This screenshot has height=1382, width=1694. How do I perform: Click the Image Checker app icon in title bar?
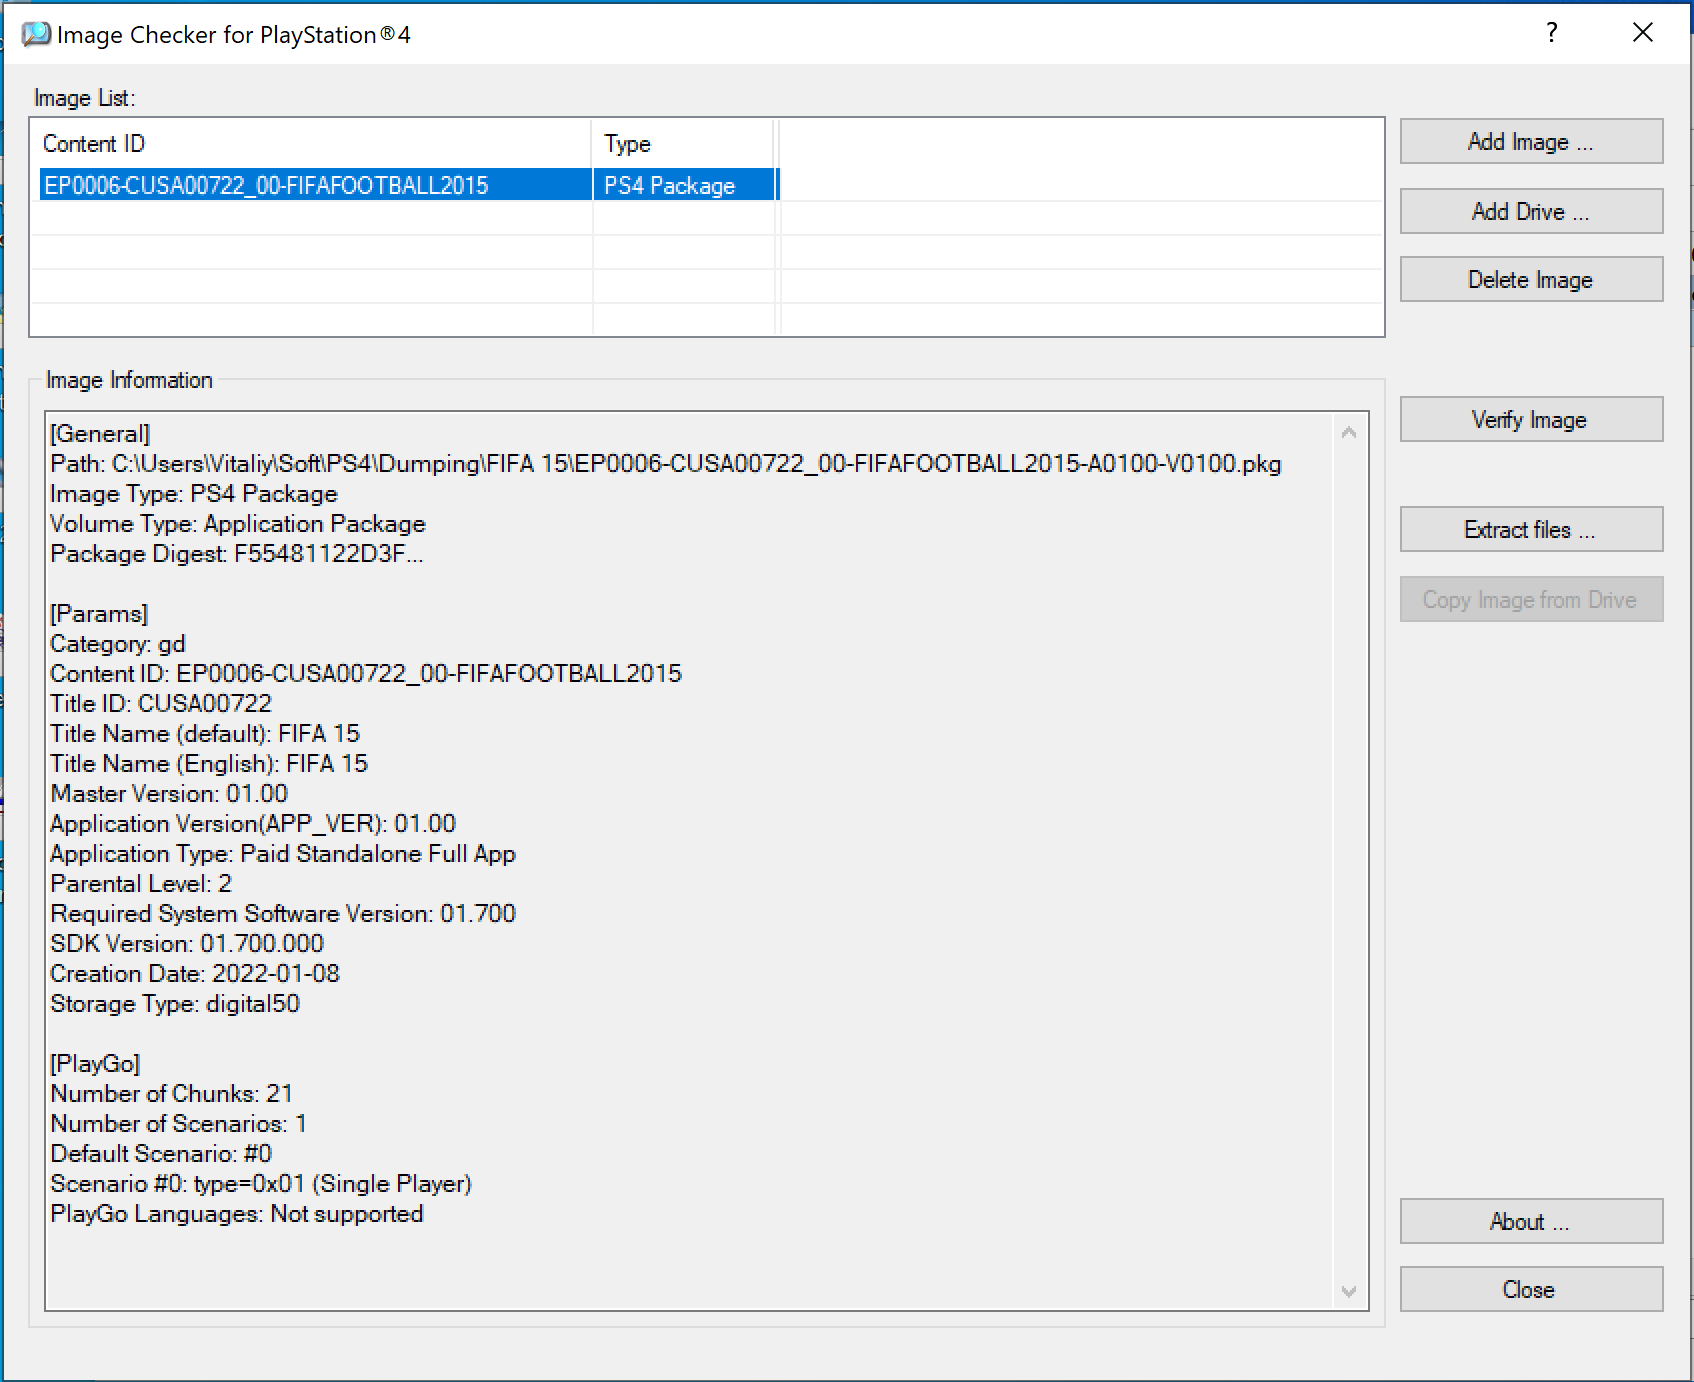[x=36, y=34]
